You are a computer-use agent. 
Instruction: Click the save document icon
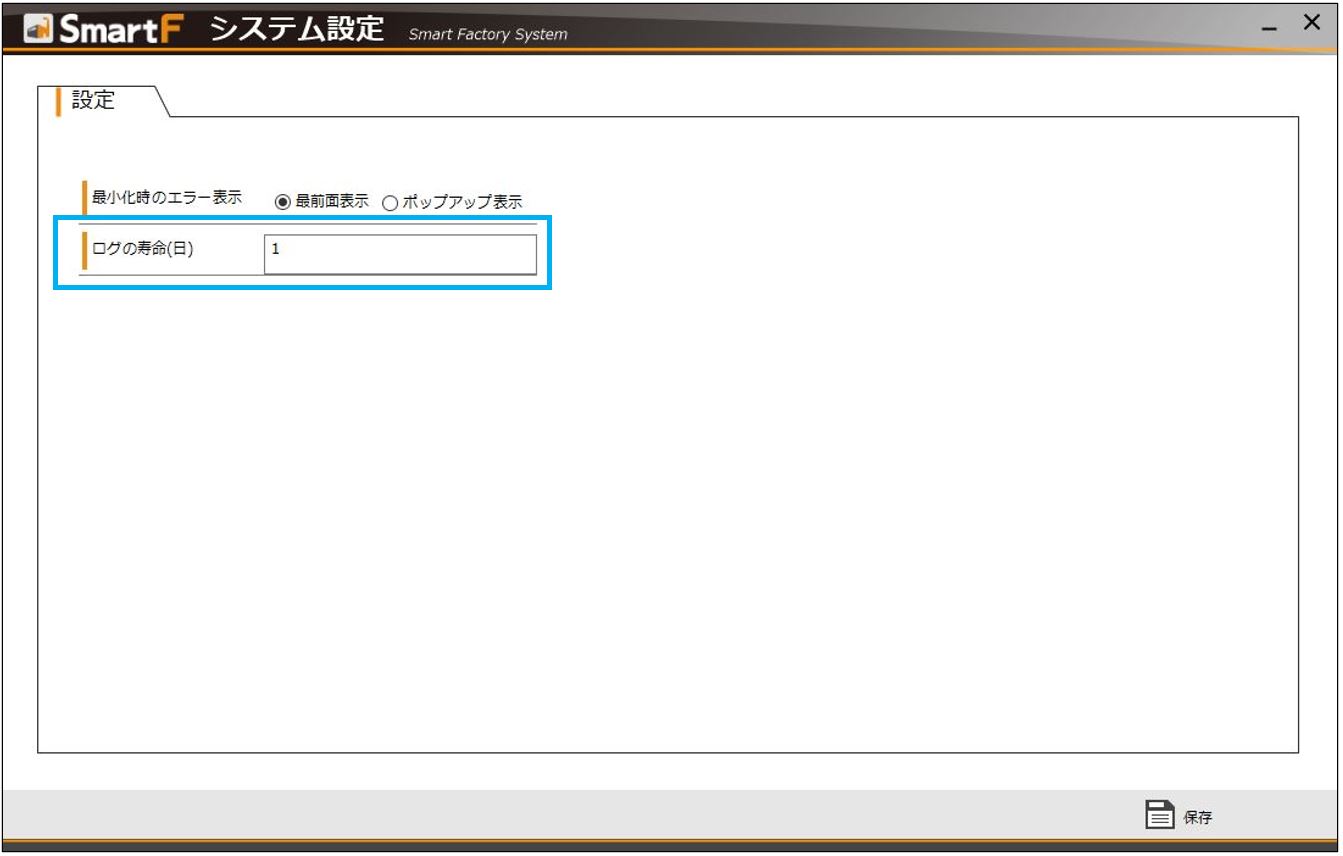pos(1158,815)
